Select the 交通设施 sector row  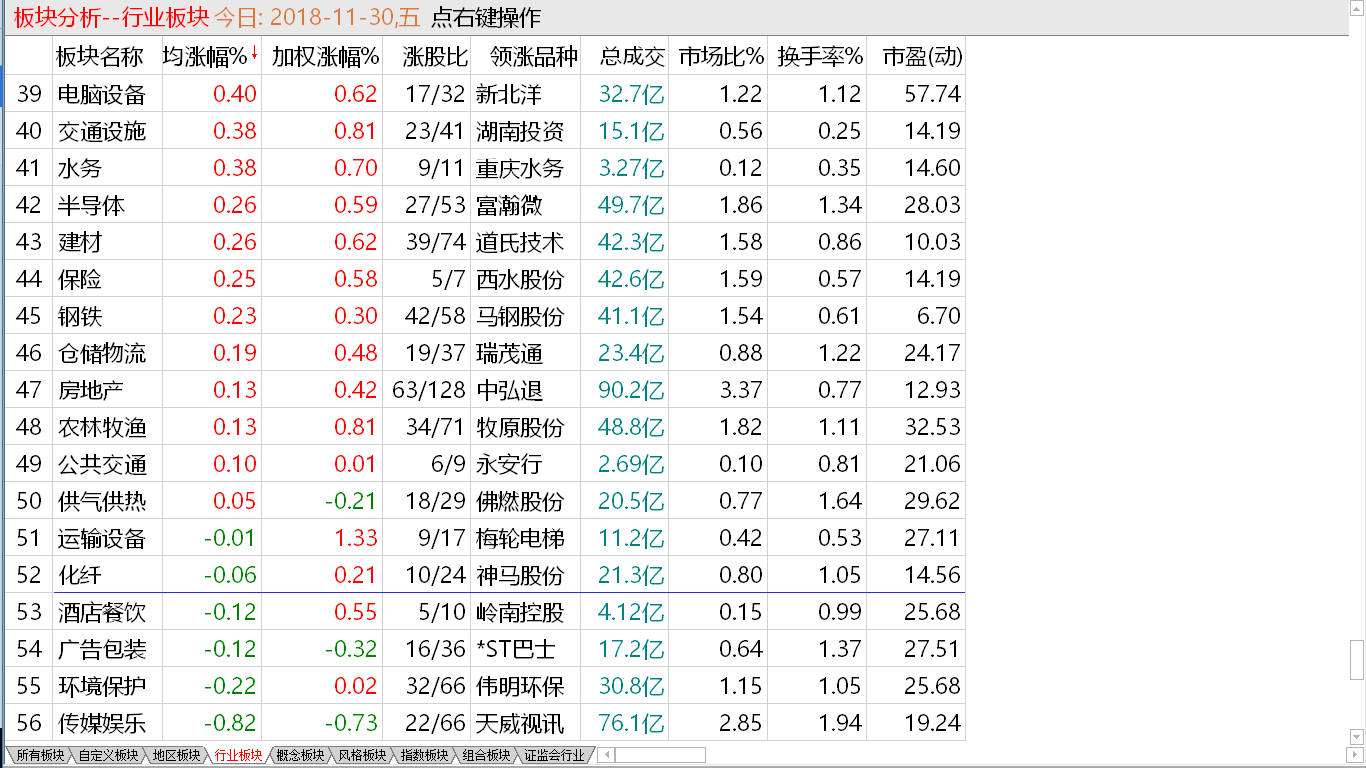[485, 131]
